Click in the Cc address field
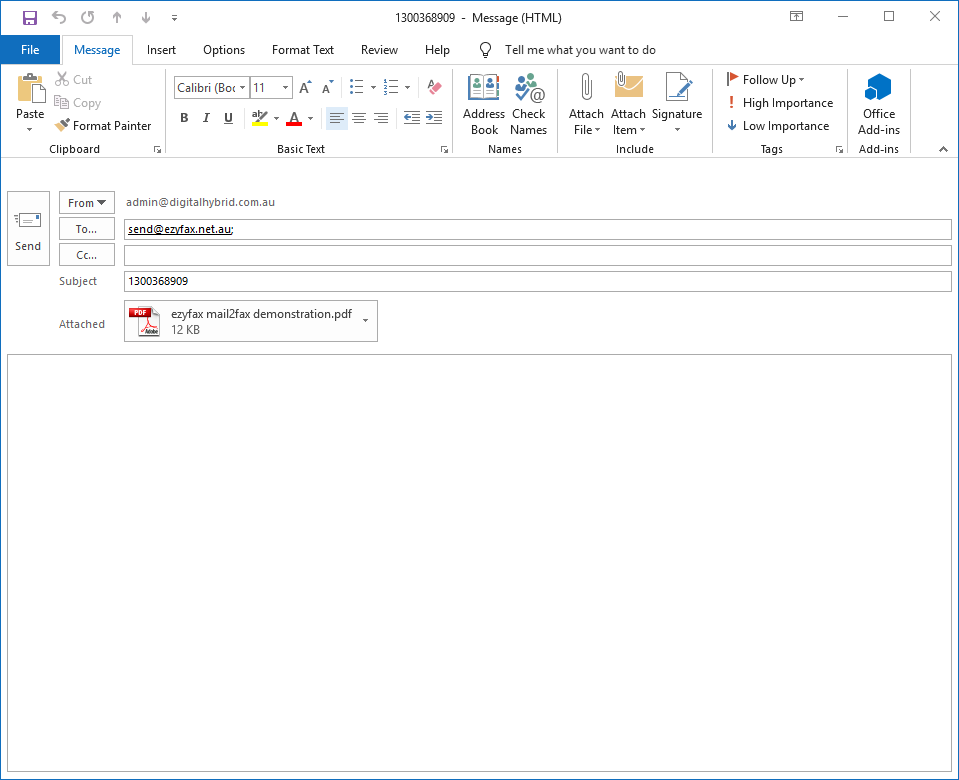The width and height of the screenshot is (959, 780). pyautogui.click(x=538, y=255)
